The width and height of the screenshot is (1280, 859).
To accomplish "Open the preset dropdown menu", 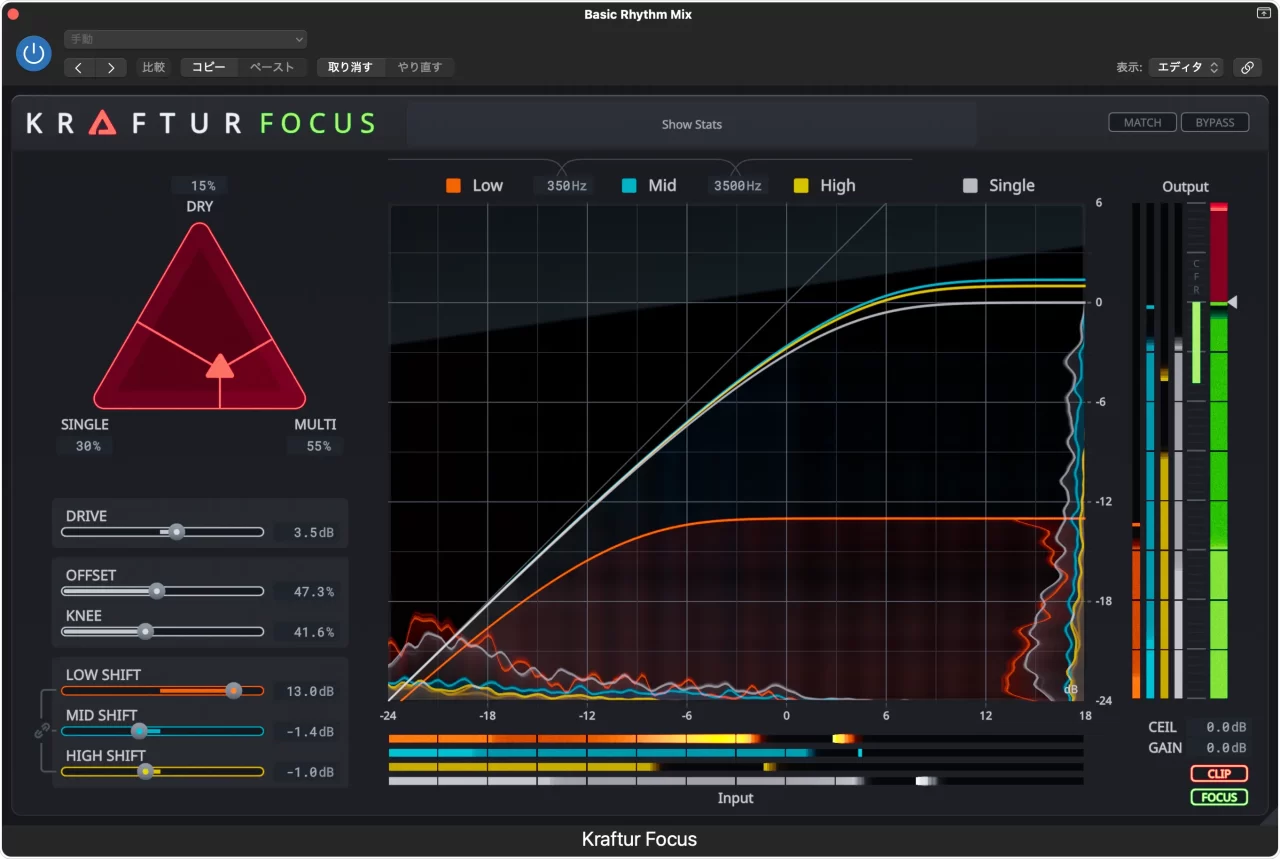I will 185,39.
